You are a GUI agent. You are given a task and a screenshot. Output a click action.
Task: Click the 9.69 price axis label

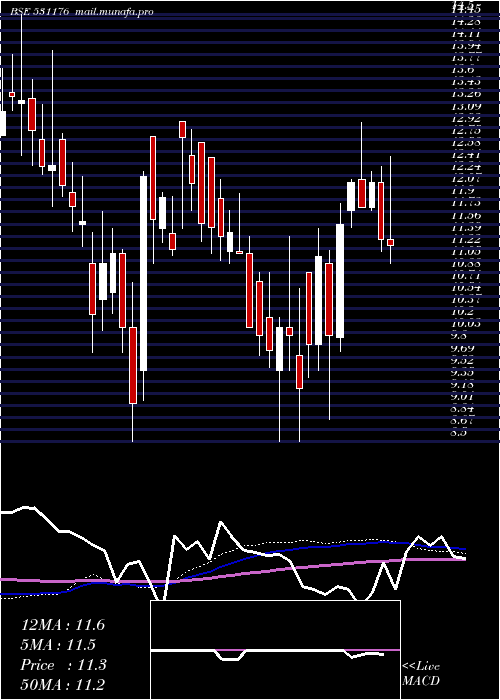(463, 349)
